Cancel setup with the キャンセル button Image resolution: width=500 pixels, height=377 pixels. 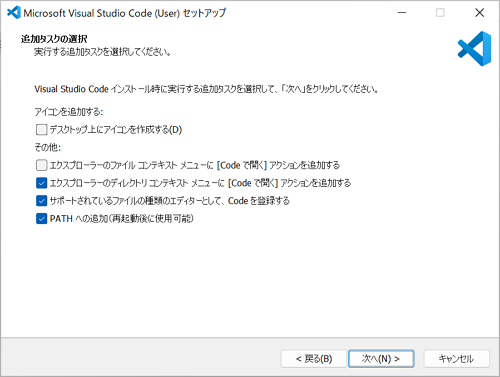pyautogui.click(x=456, y=359)
